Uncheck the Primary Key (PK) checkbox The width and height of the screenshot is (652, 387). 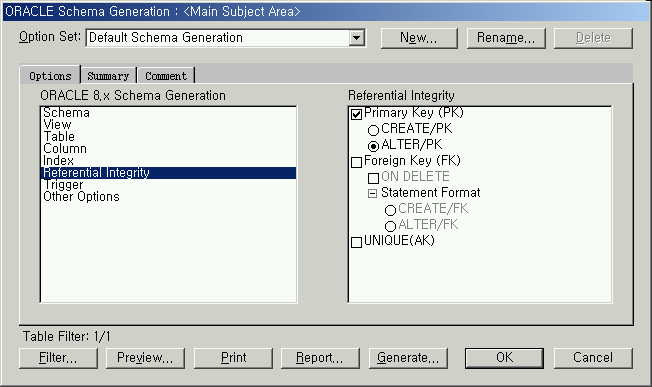356,114
